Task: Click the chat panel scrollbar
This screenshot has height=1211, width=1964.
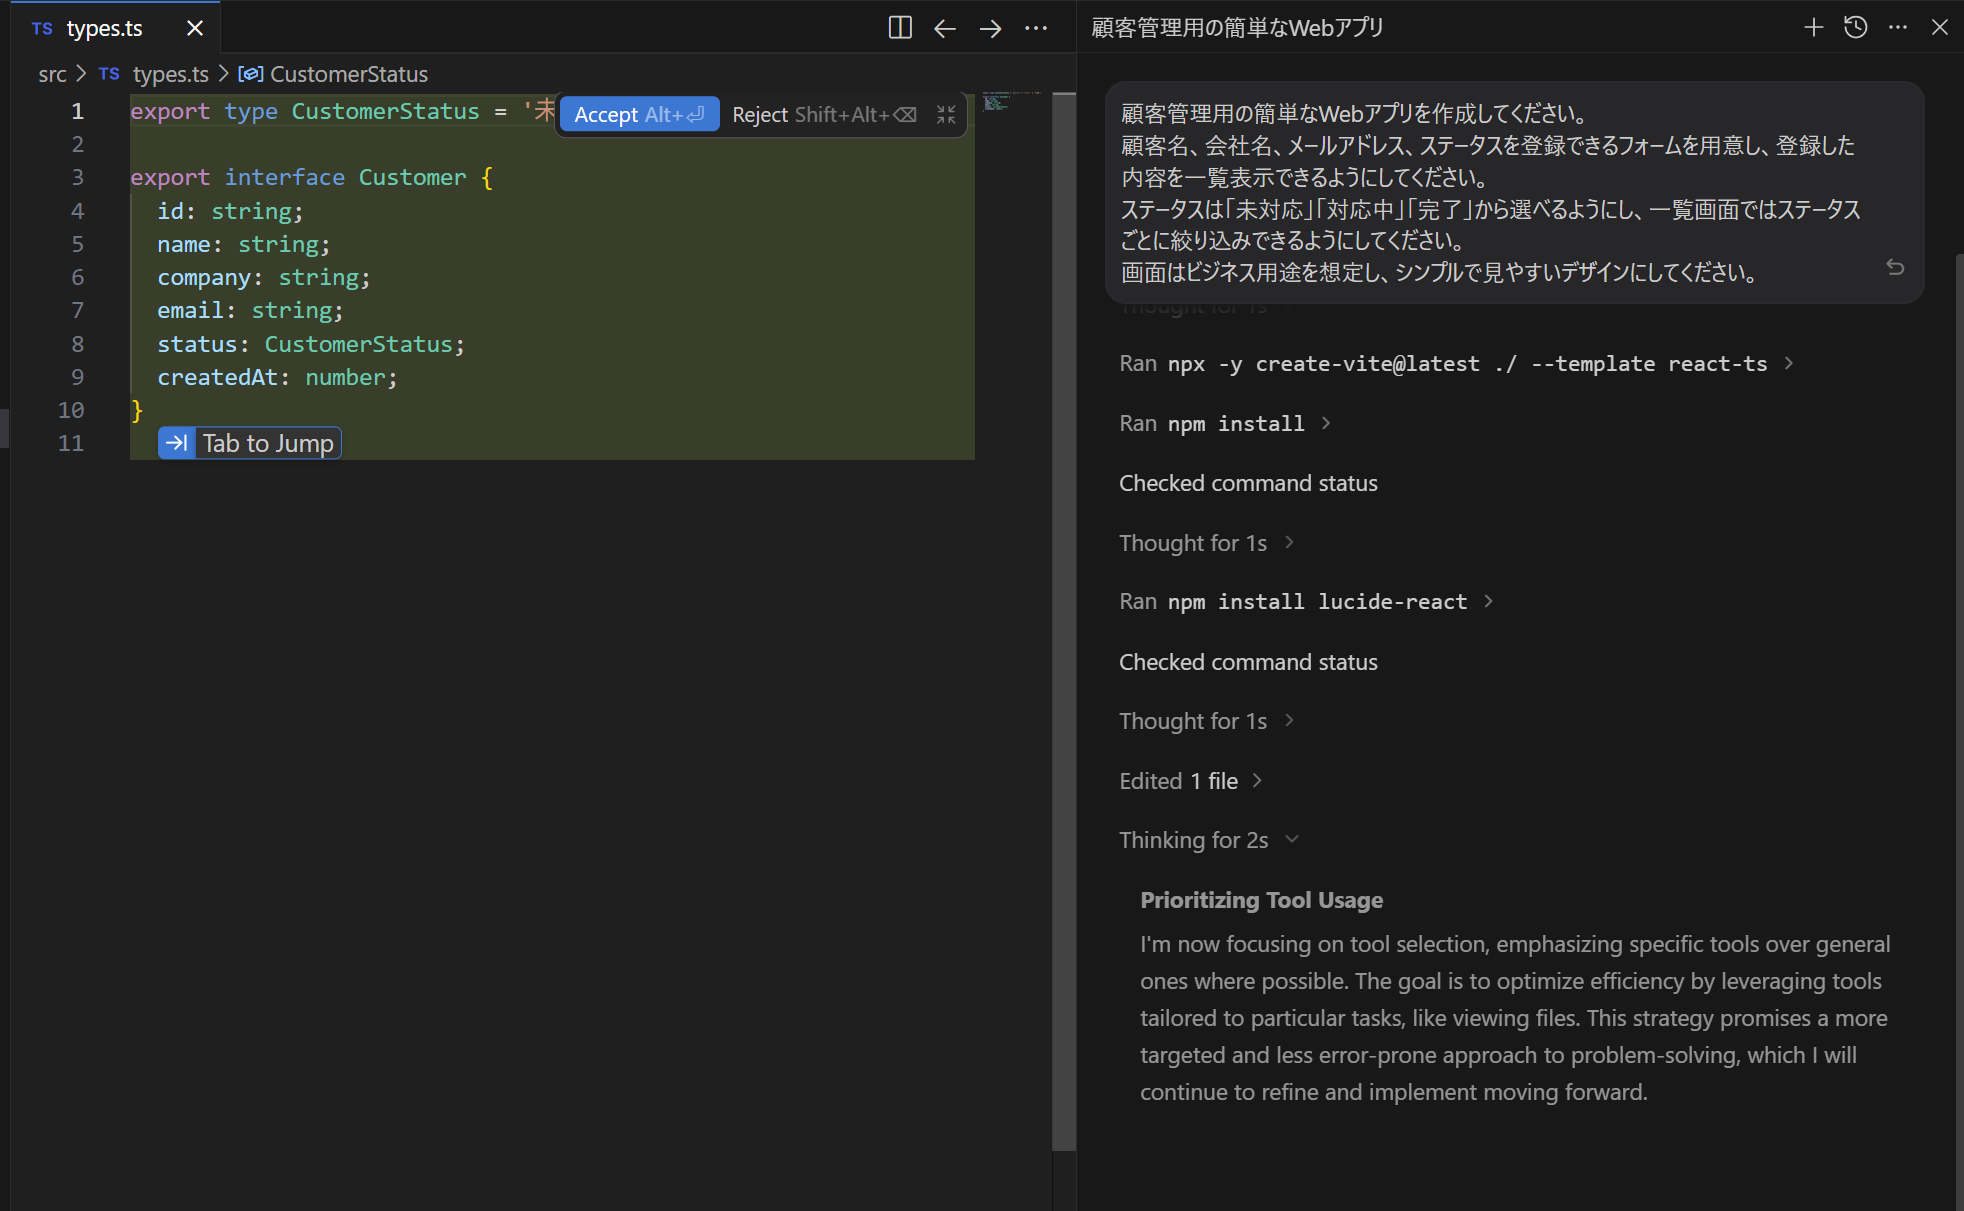Action: [1958, 730]
